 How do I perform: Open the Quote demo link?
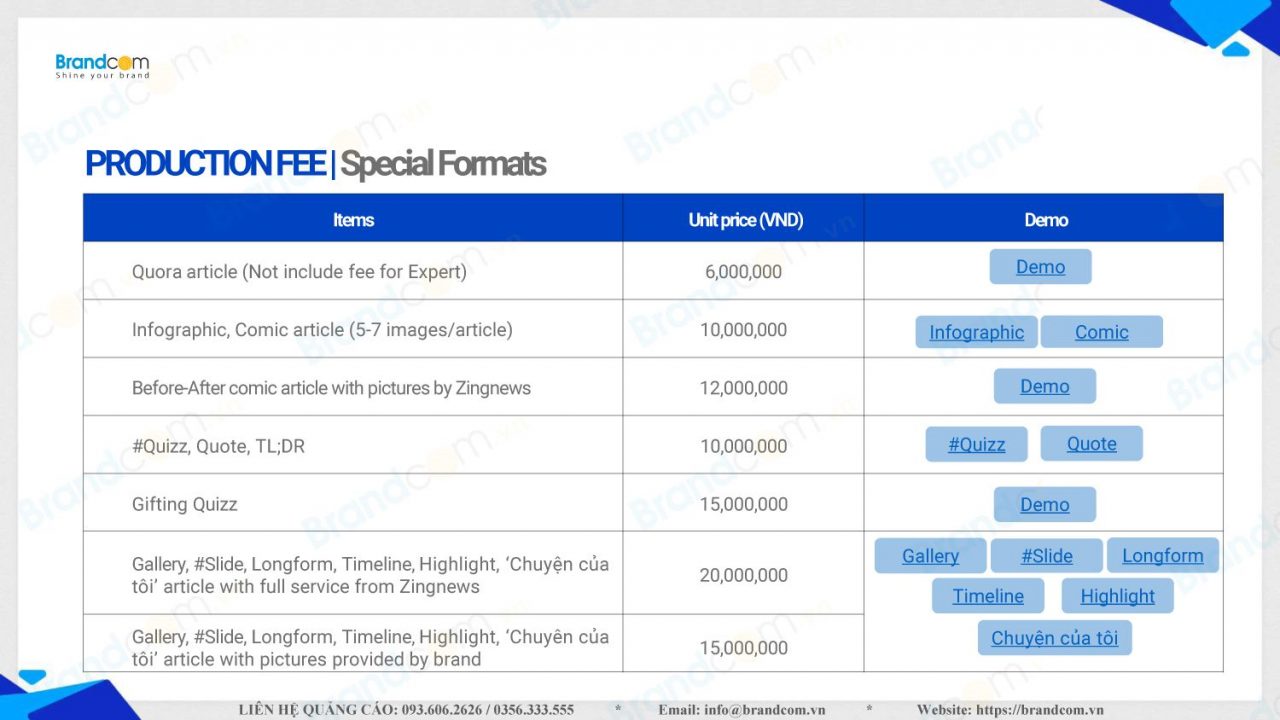pyautogui.click(x=1091, y=444)
